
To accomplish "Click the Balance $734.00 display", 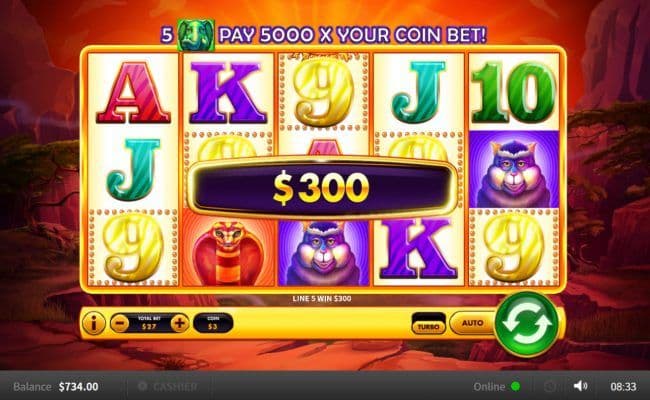I will coord(56,387).
